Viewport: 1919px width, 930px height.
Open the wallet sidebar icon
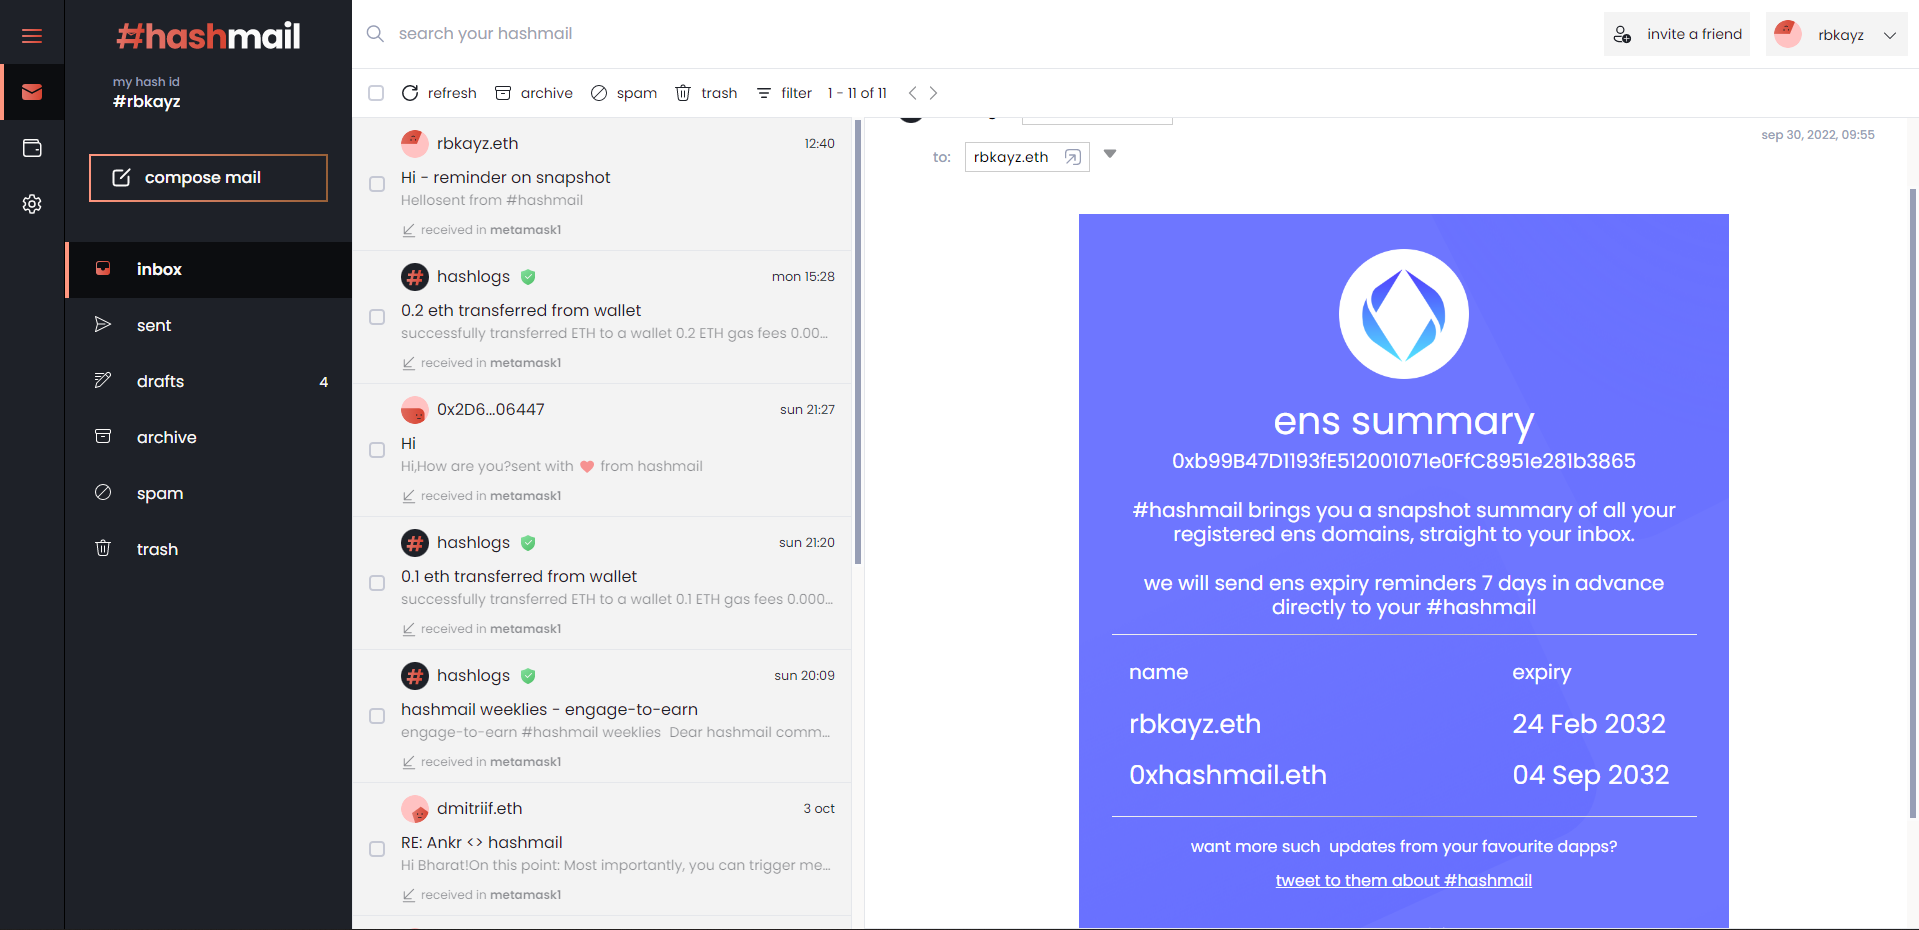click(x=32, y=148)
